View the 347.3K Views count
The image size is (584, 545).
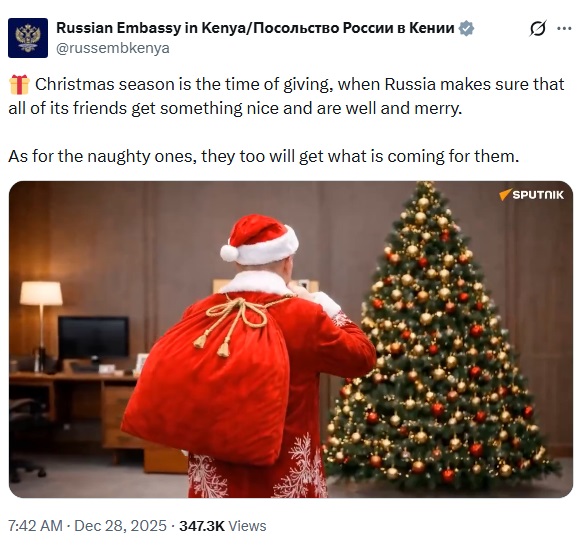point(223,526)
